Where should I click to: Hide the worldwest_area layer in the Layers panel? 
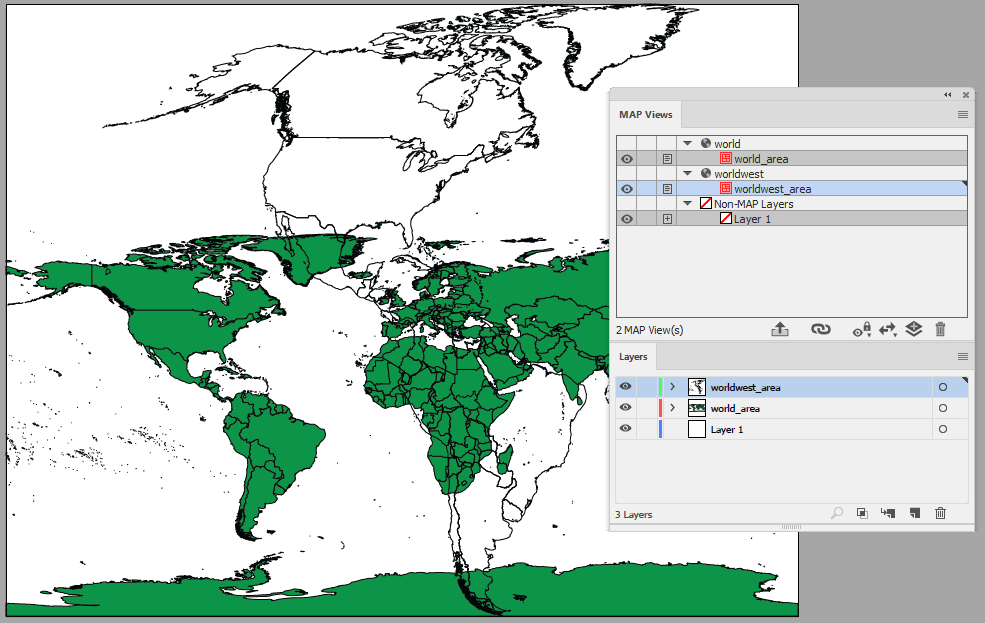point(625,387)
